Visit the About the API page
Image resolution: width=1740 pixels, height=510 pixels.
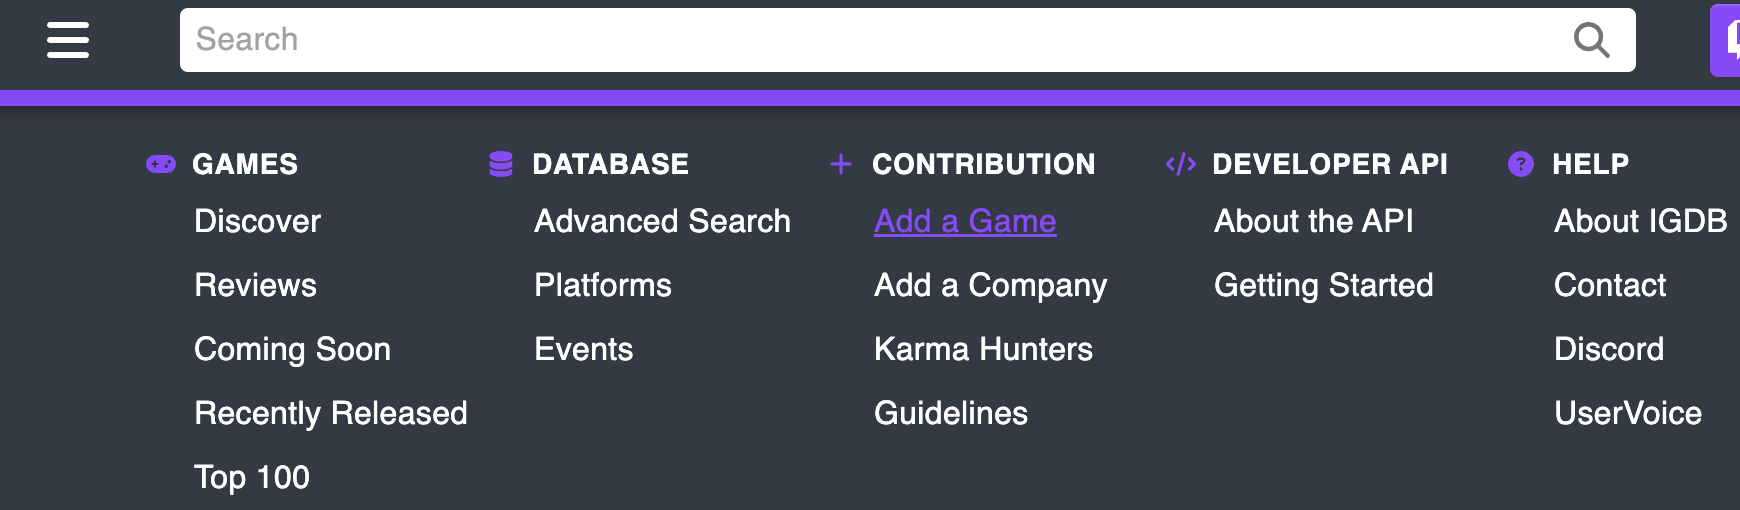point(1313,221)
